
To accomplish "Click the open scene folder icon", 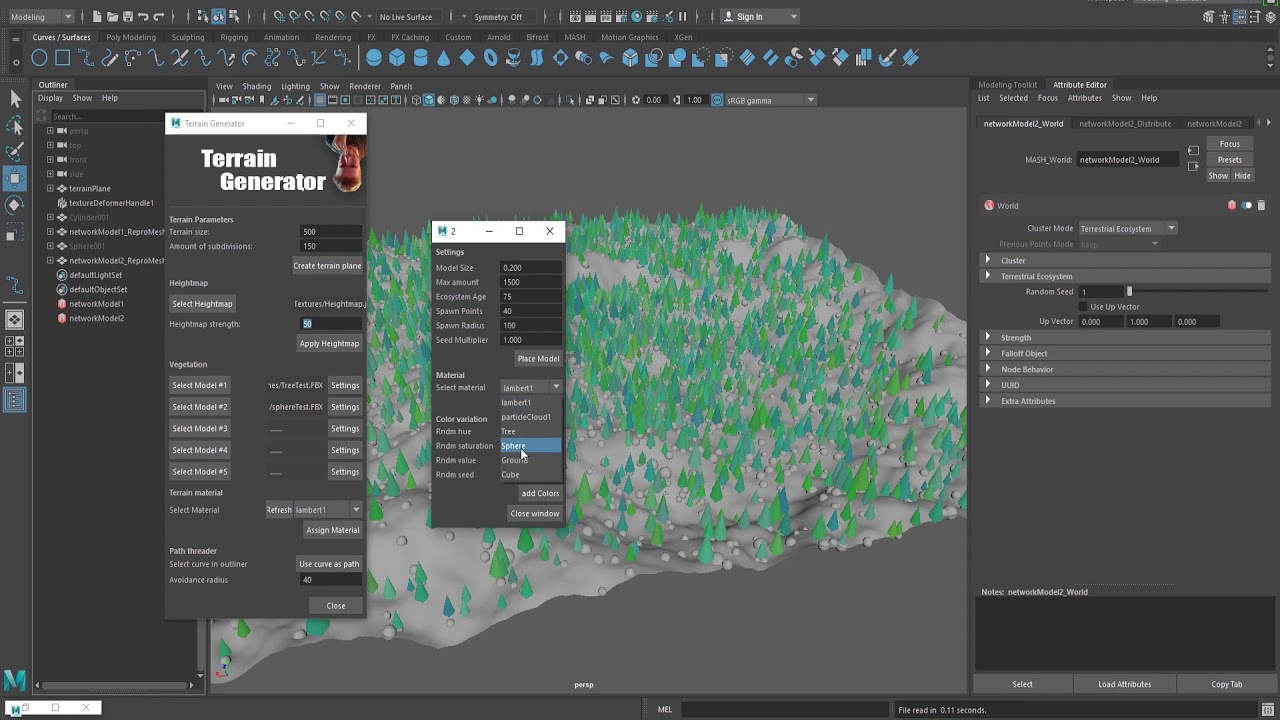I will tap(111, 16).
